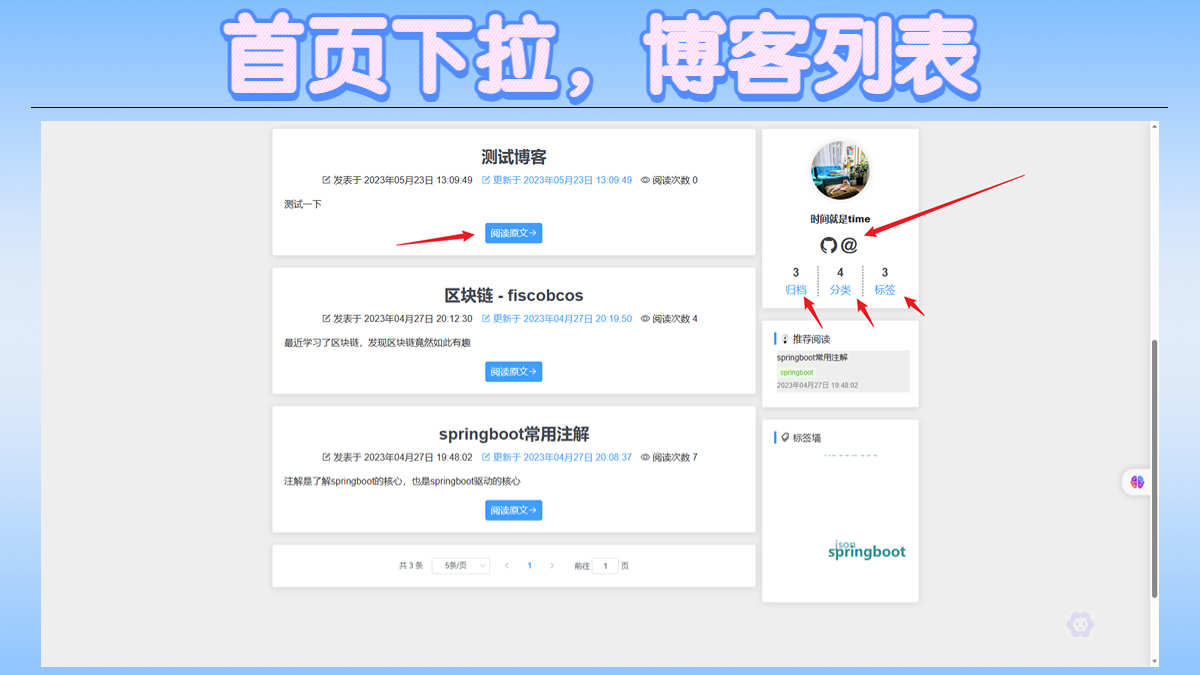Select page number 1 in pagination
Screen dimensions: 1200x675
[529, 566]
